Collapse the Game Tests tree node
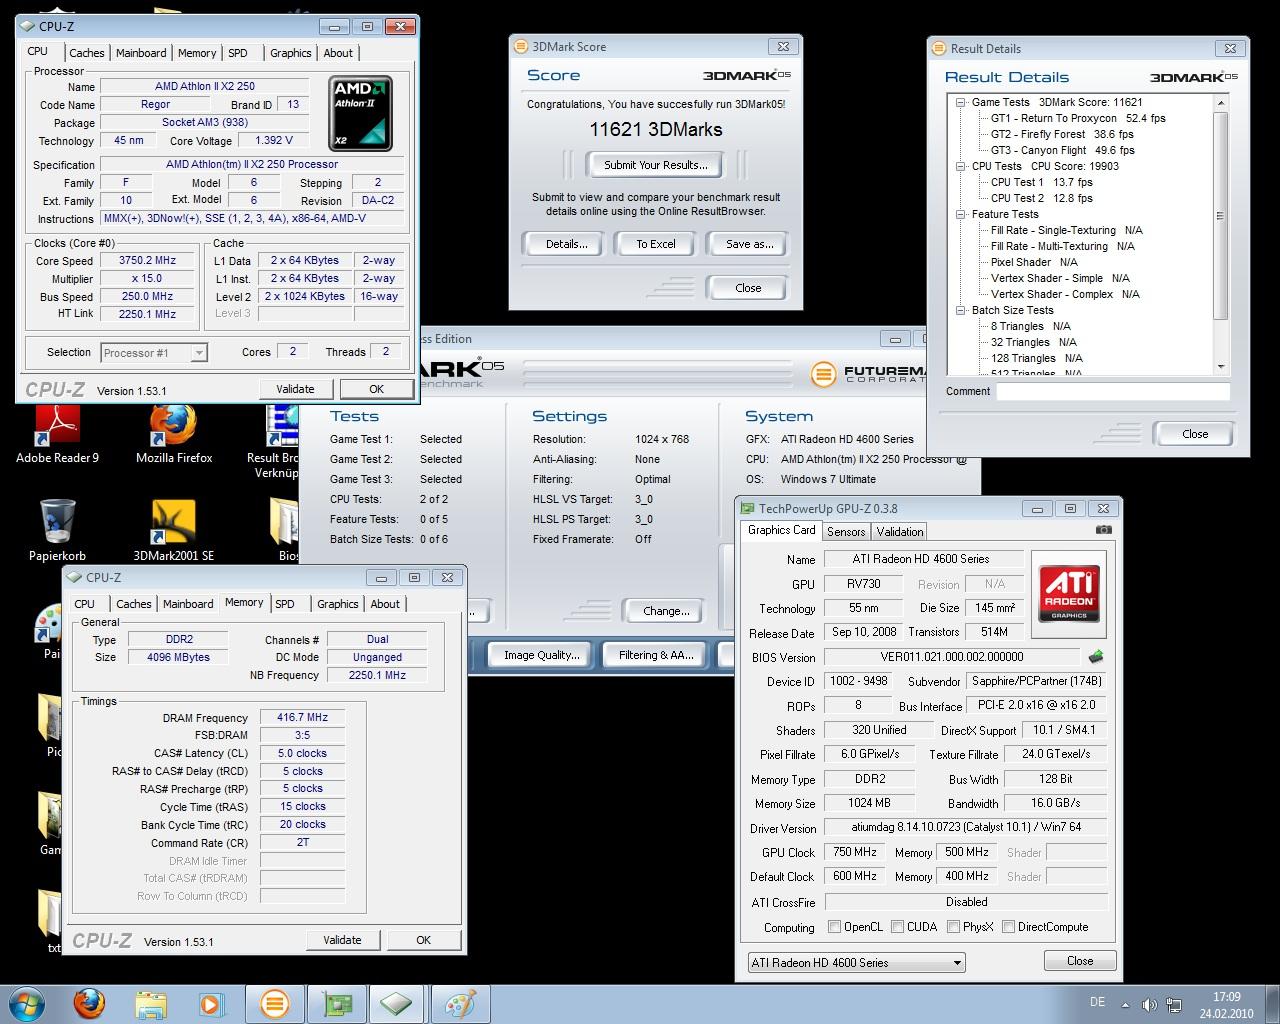1280x1024 pixels. pos(961,102)
